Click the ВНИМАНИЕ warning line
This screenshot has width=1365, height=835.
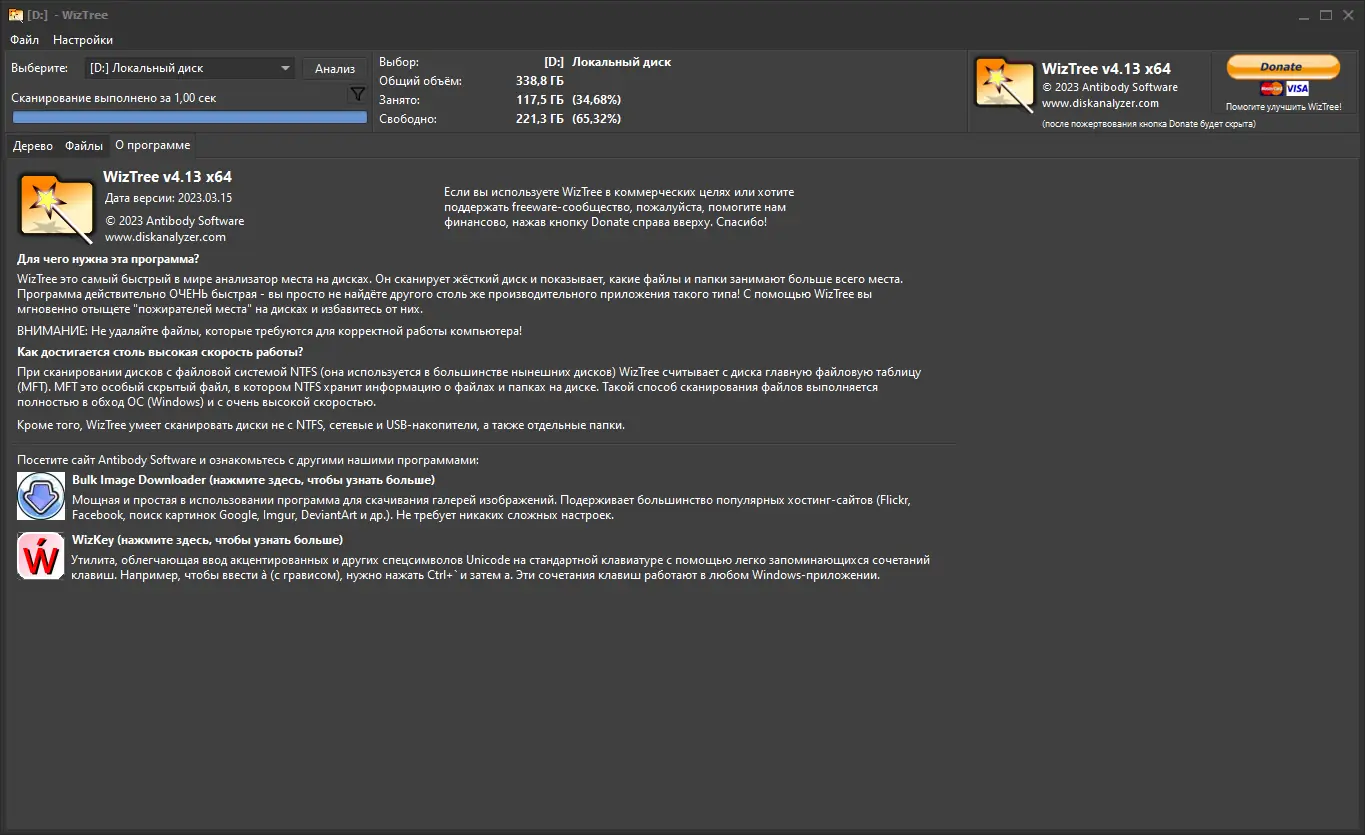pos(269,331)
